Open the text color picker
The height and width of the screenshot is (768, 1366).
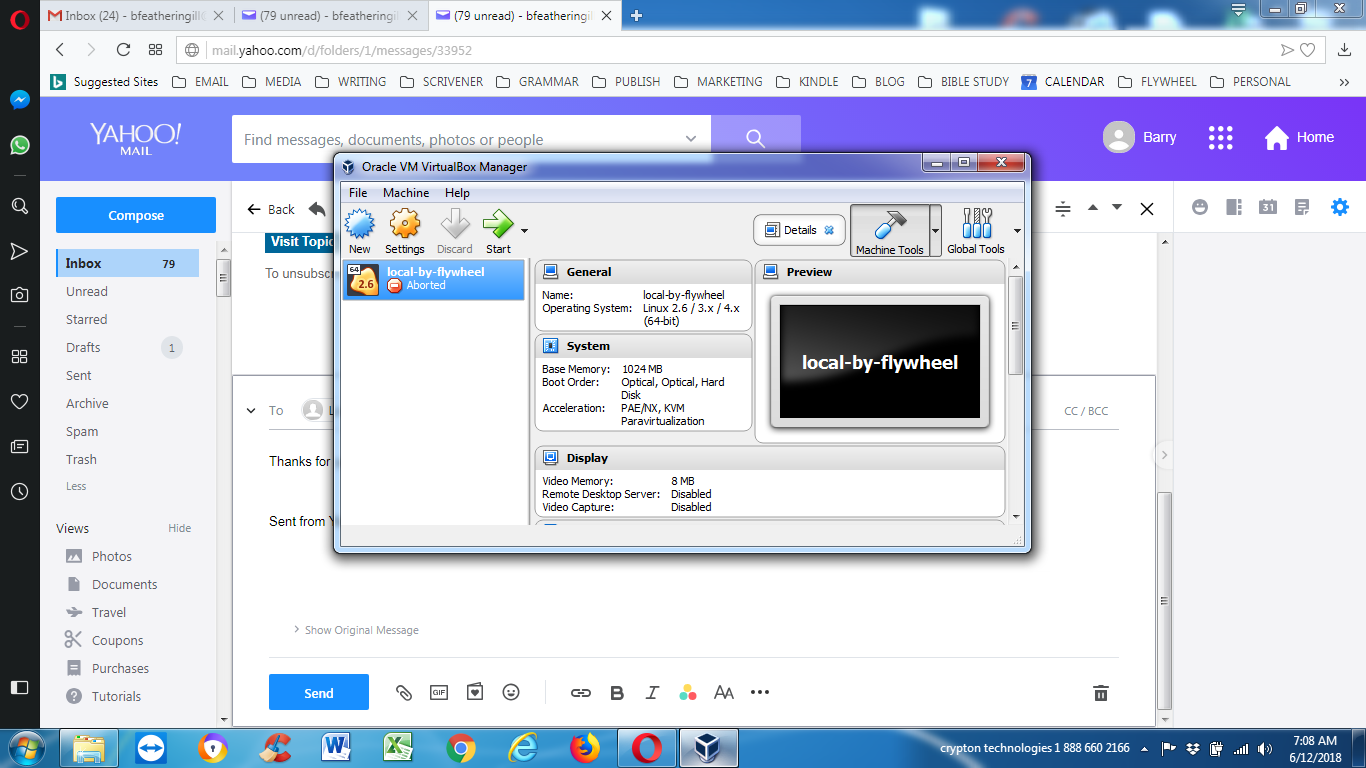[688, 693]
